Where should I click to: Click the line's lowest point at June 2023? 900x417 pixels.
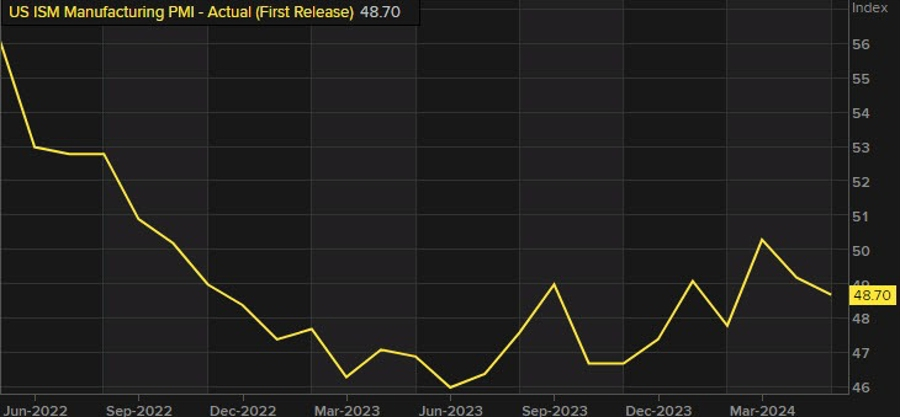pyautogui.click(x=450, y=388)
